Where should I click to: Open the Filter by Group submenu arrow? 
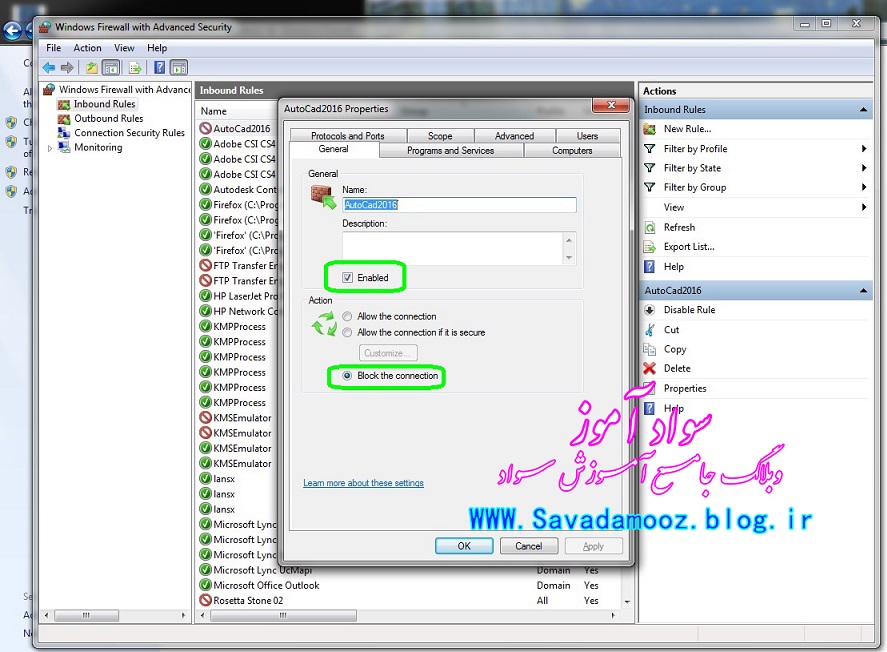click(864, 187)
